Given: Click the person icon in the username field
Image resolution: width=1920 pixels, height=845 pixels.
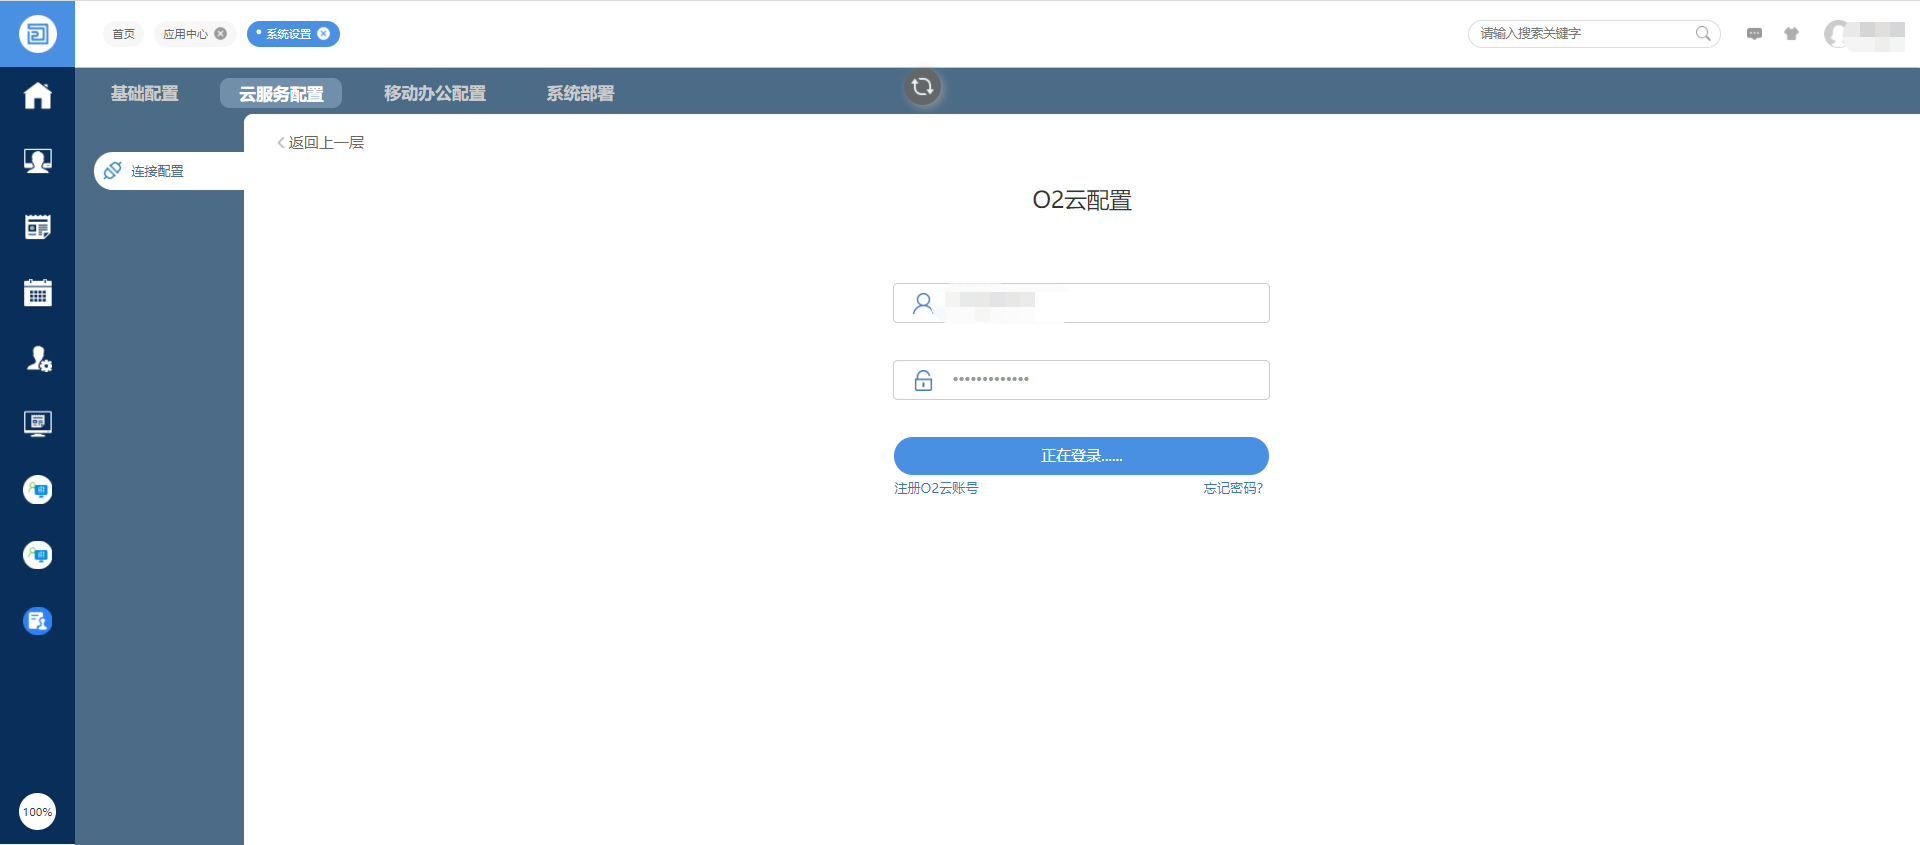Looking at the screenshot, I should (923, 303).
